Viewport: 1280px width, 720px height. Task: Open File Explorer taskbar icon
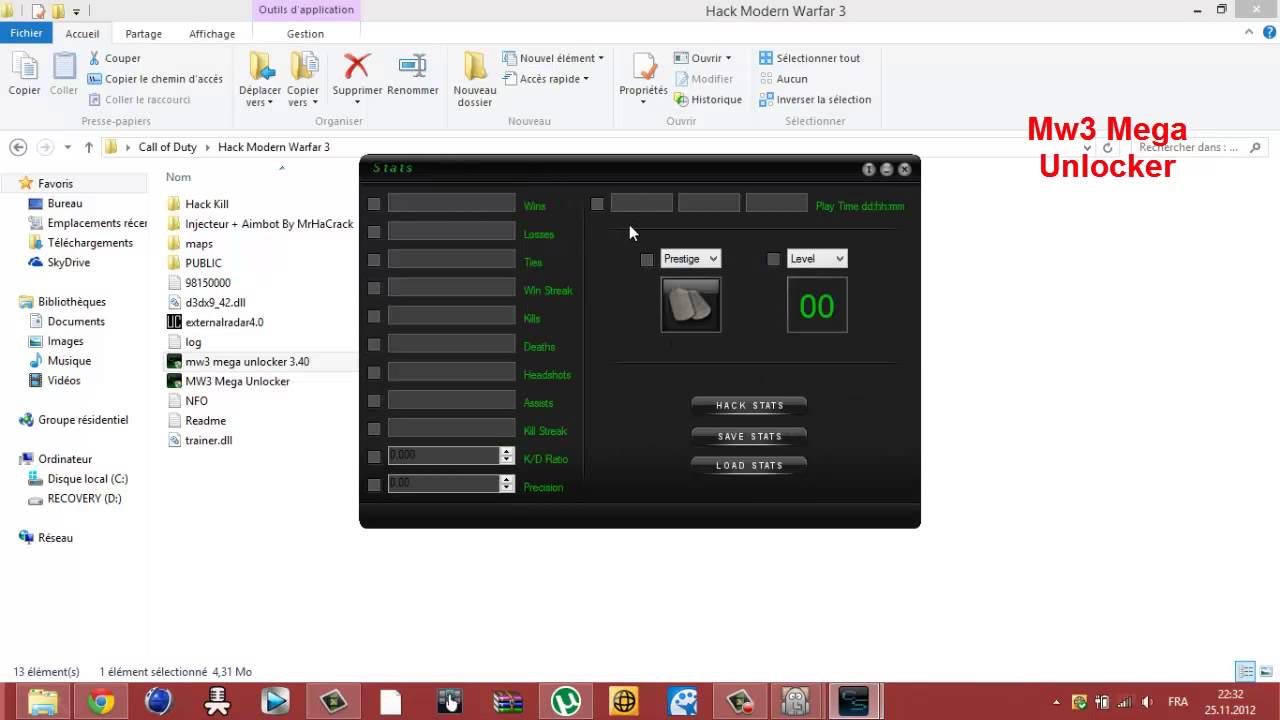coord(42,702)
